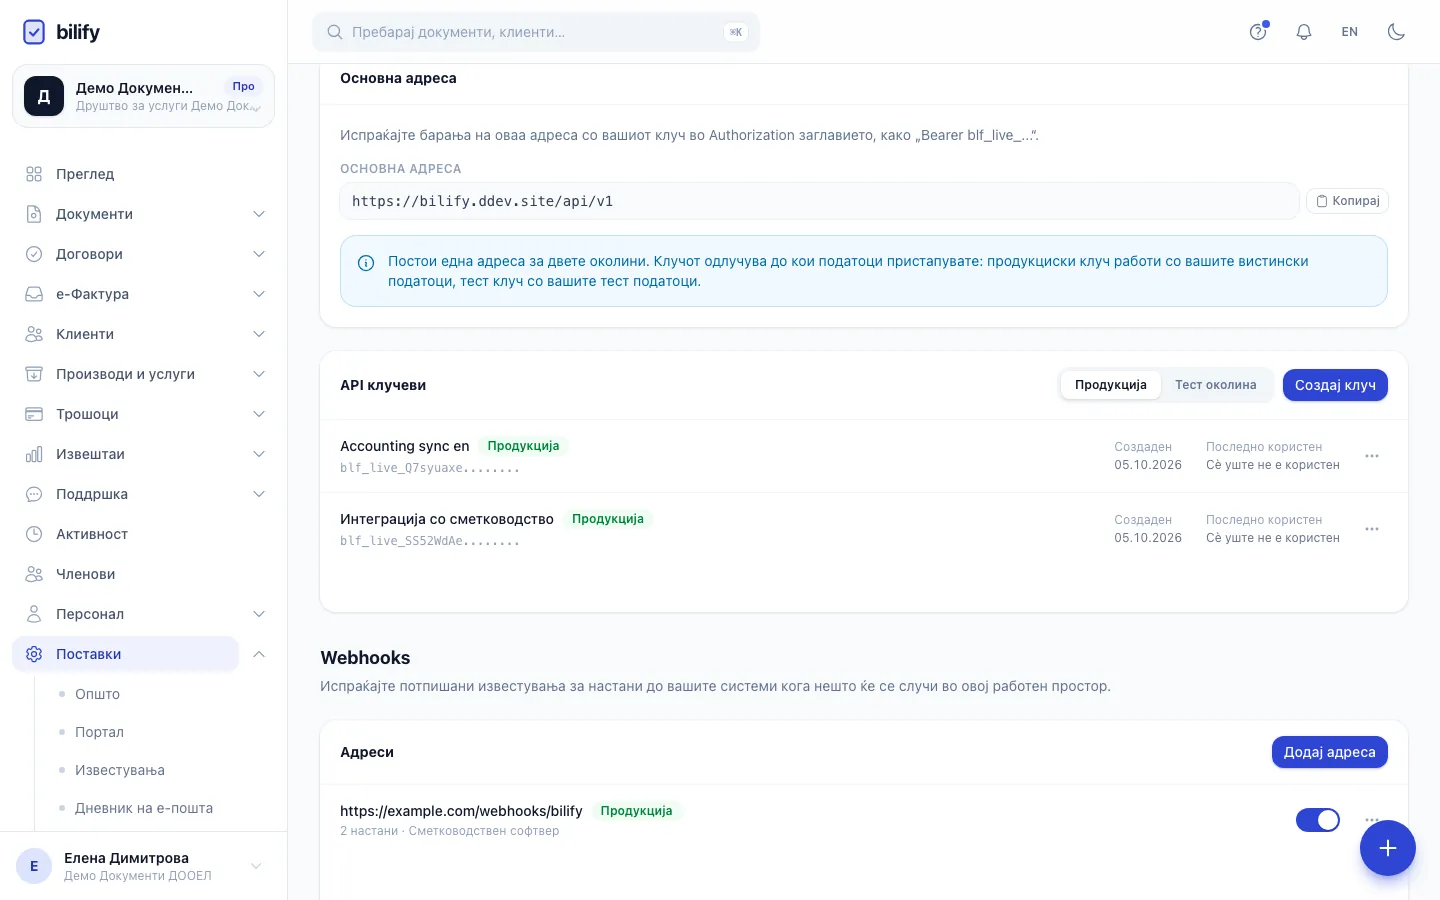1440x900 pixels.
Task: Switch to dark mode moon icon
Action: click(x=1396, y=32)
